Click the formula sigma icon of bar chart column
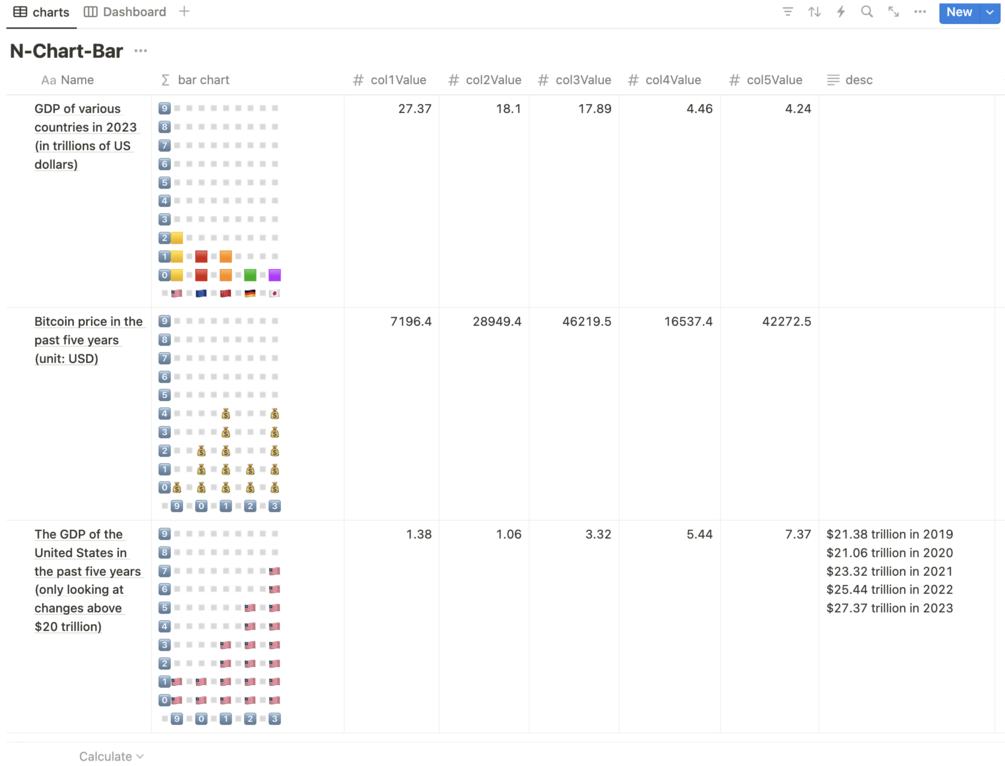Image resolution: width=1005 pixels, height=766 pixels. (165, 80)
